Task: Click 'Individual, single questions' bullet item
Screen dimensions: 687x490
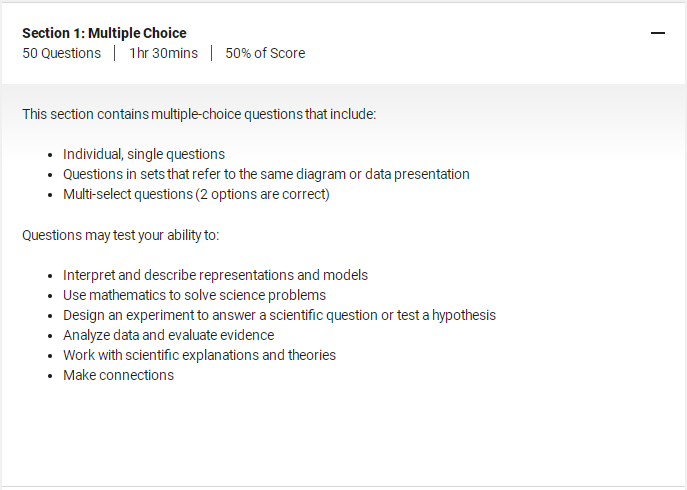Action: pos(144,154)
